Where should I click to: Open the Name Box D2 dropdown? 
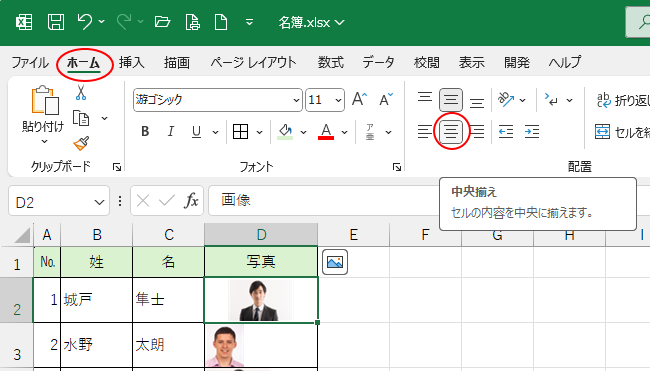click(x=99, y=202)
